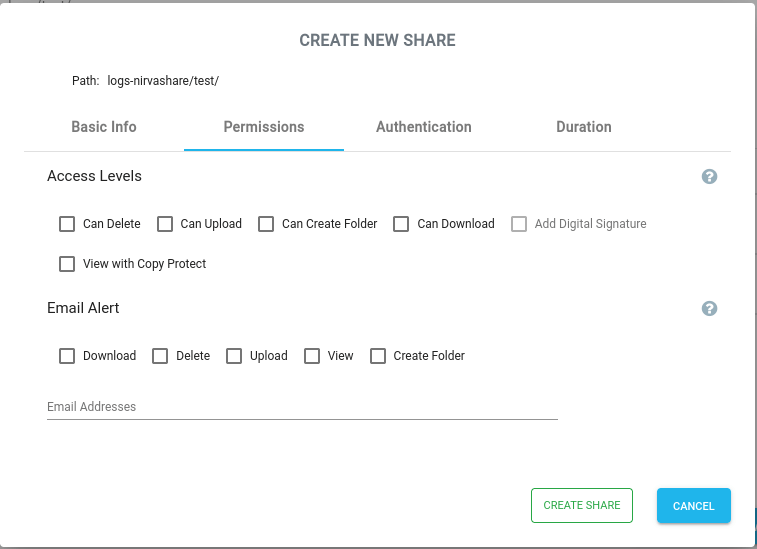The image size is (757, 549).
Task: Check Create Folder email alert box
Action: point(378,356)
